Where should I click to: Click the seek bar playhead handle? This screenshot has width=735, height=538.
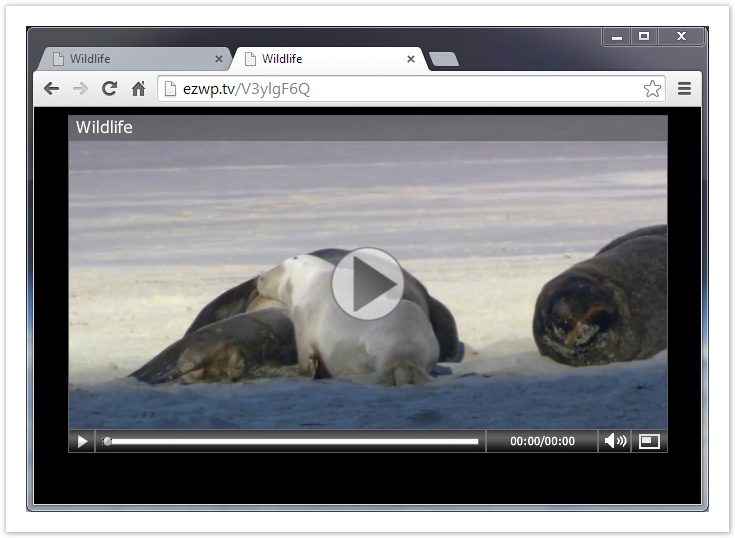click(x=107, y=441)
